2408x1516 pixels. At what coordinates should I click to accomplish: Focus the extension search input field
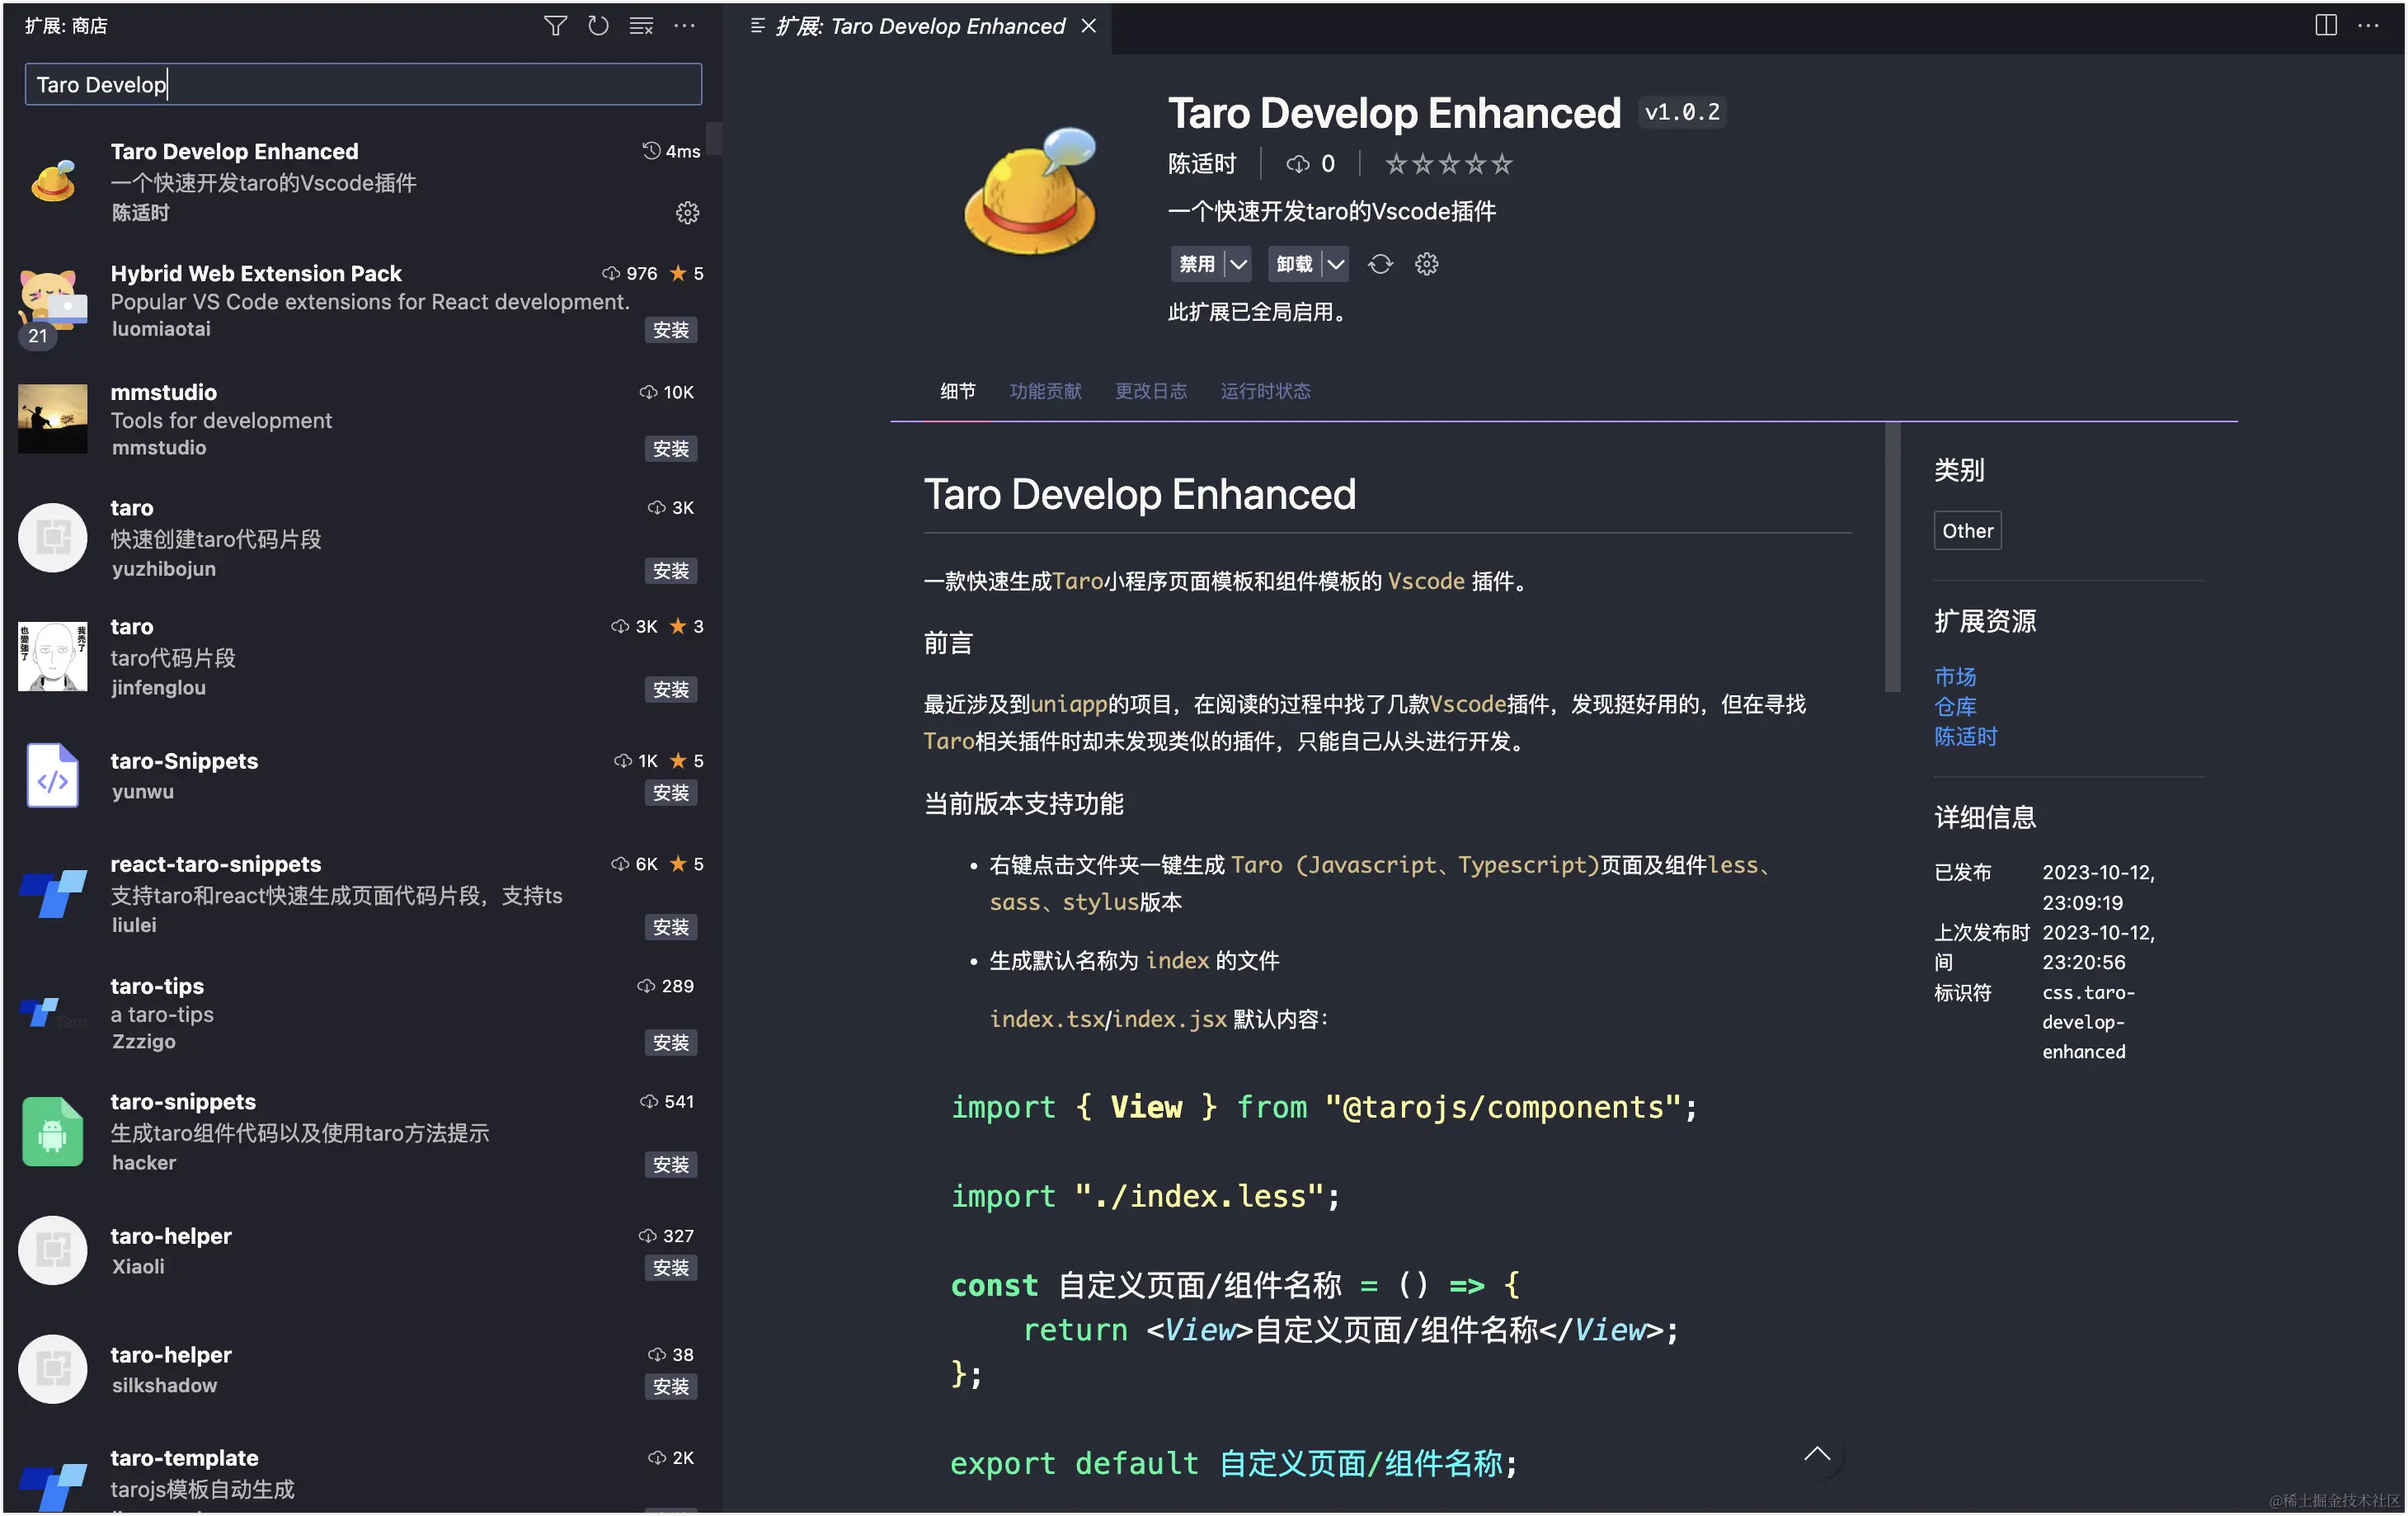click(x=363, y=84)
